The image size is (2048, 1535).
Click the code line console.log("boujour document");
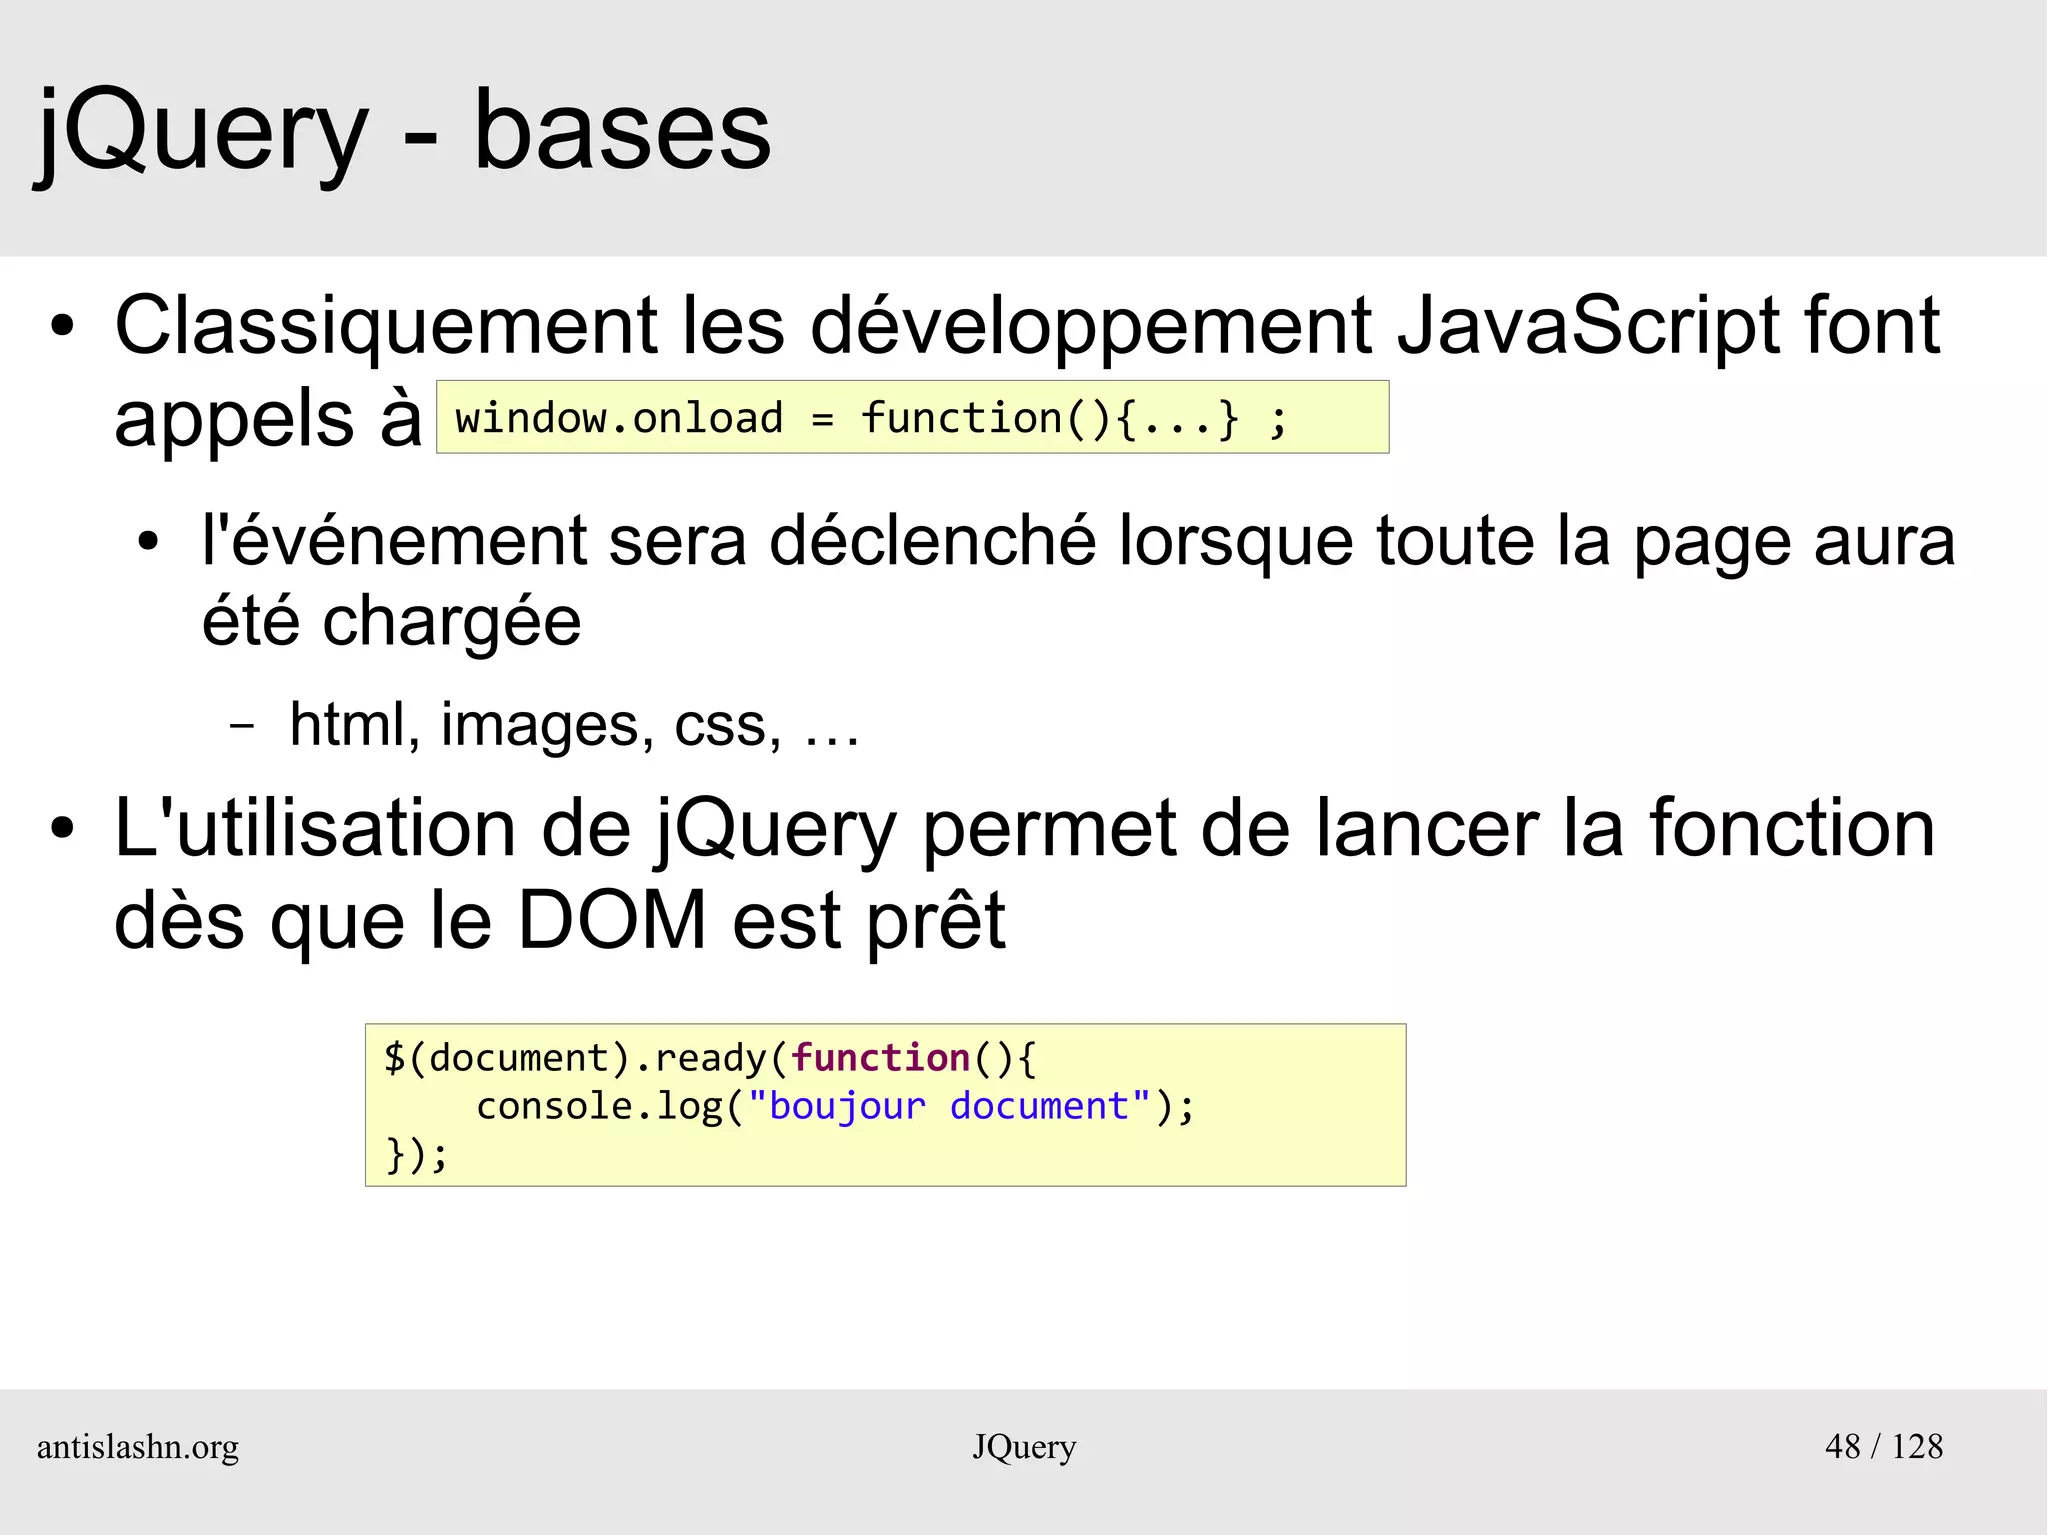(x=835, y=1106)
